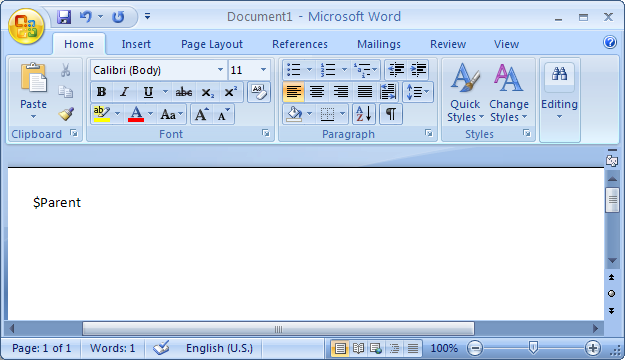Redo the last action
Viewport: 625px width, 360px height.
point(118,17)
